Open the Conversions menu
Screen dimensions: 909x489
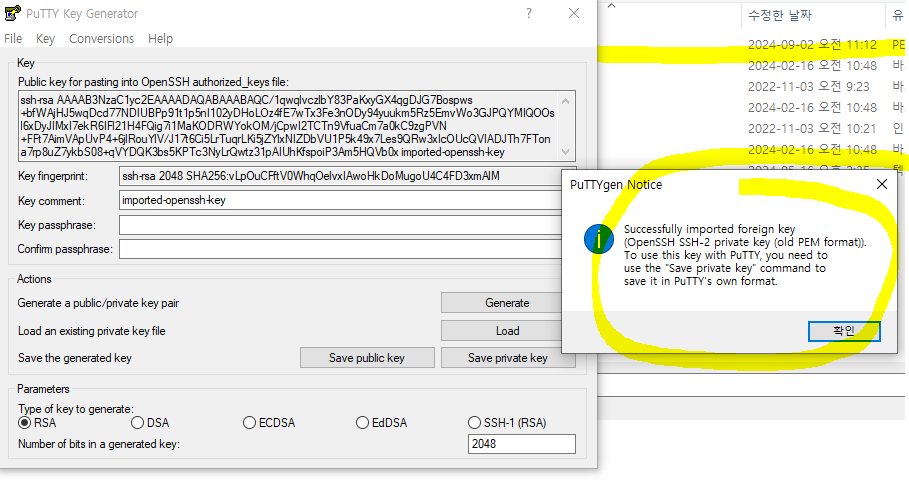pos(101,39)
